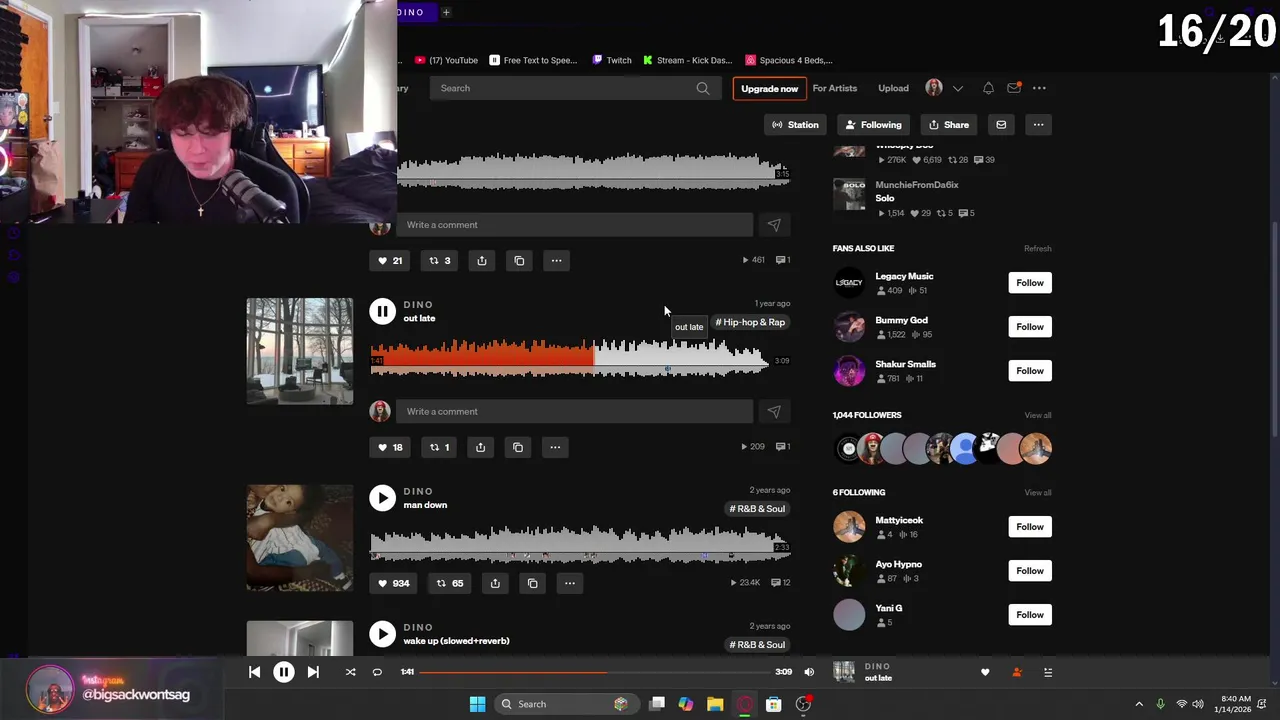Repost 'man down' with 65 reposts
Screen dimensions: 1280x720
450,583
